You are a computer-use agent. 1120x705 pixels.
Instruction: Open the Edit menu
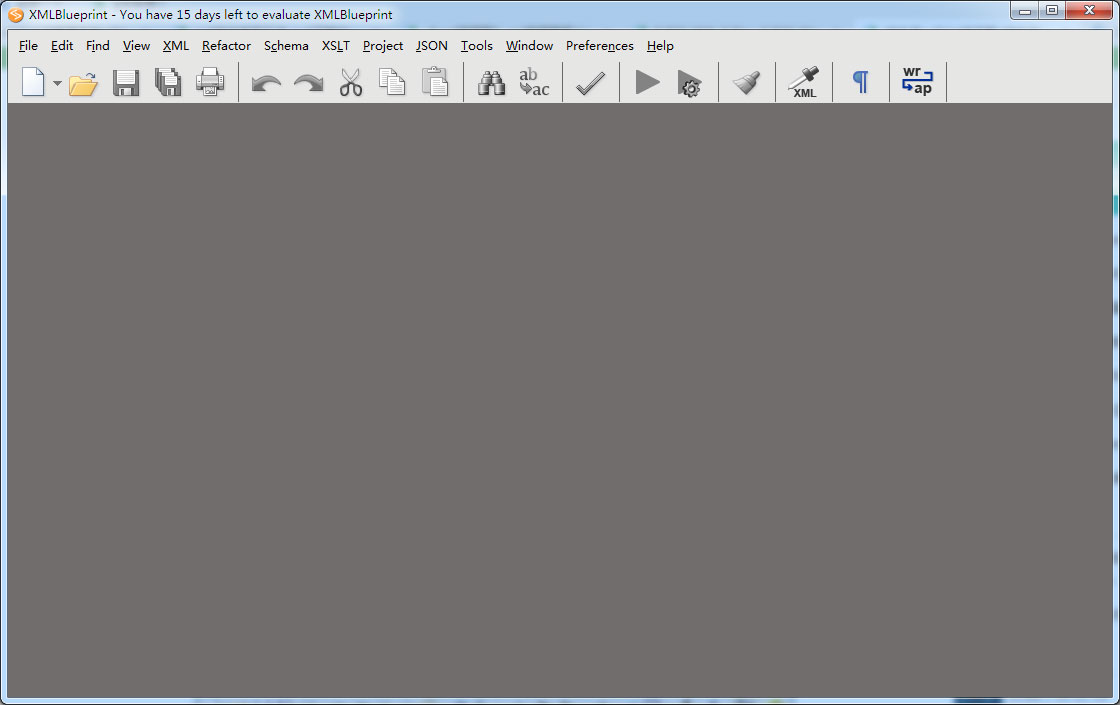point(61,46)
